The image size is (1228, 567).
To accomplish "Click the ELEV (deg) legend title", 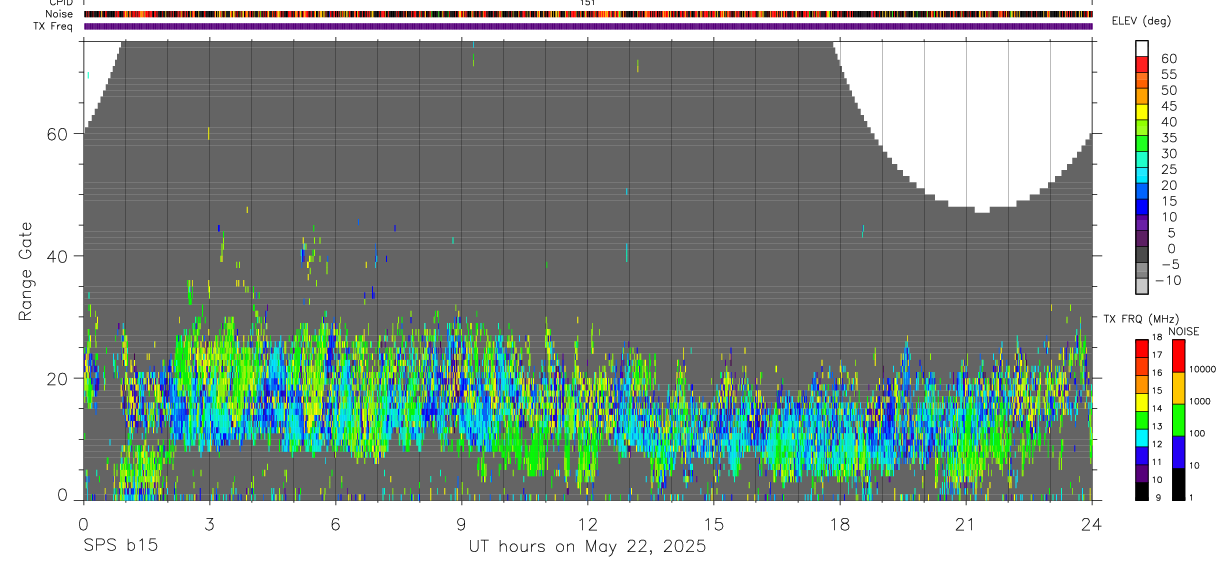I will click(x=1142, y=21).
